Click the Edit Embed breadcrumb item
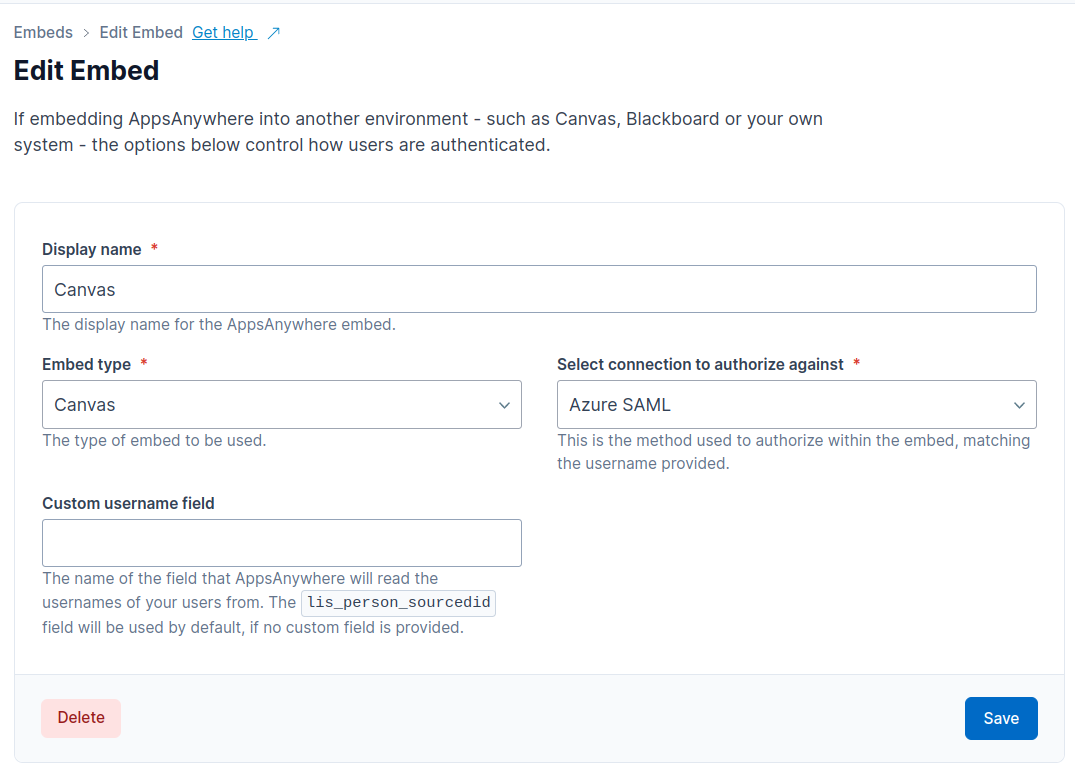The width and height of the screenshot is (1075, 771). click(141, 33)
